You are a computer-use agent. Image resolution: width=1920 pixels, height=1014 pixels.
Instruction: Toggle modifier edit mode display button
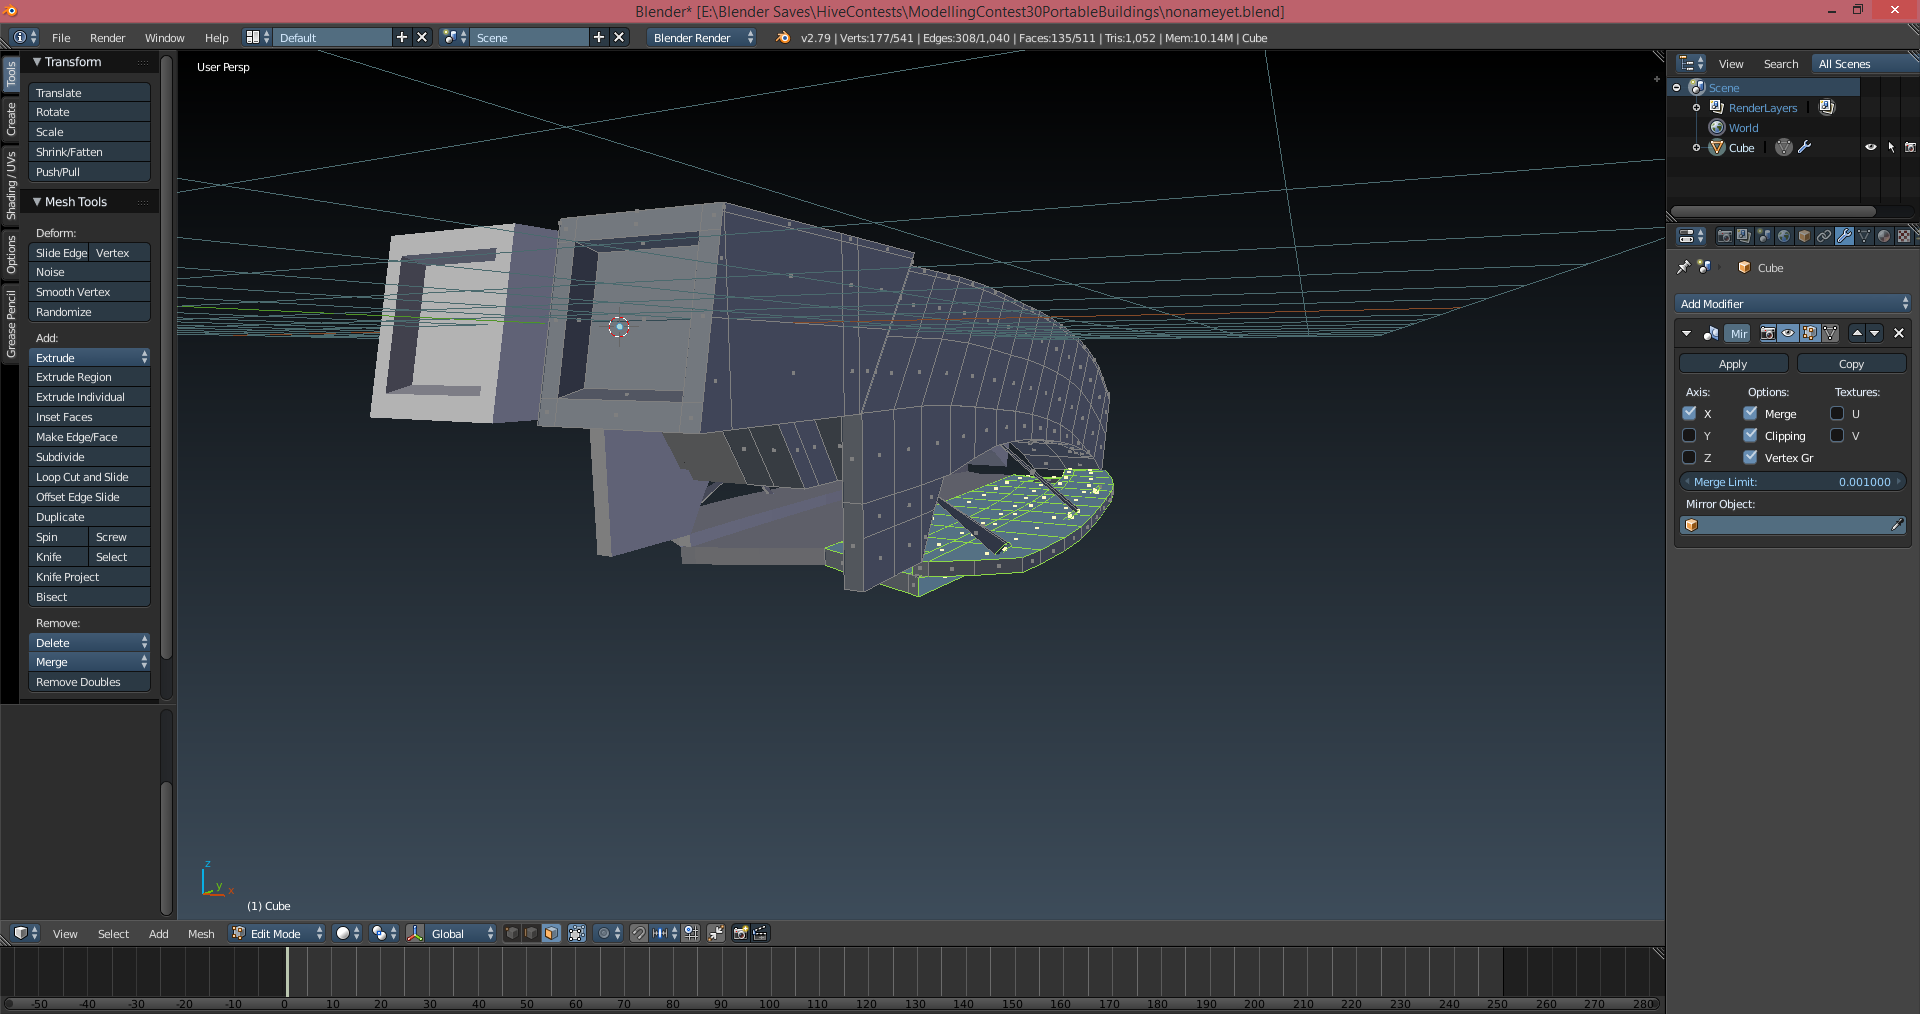point(1809,333)
